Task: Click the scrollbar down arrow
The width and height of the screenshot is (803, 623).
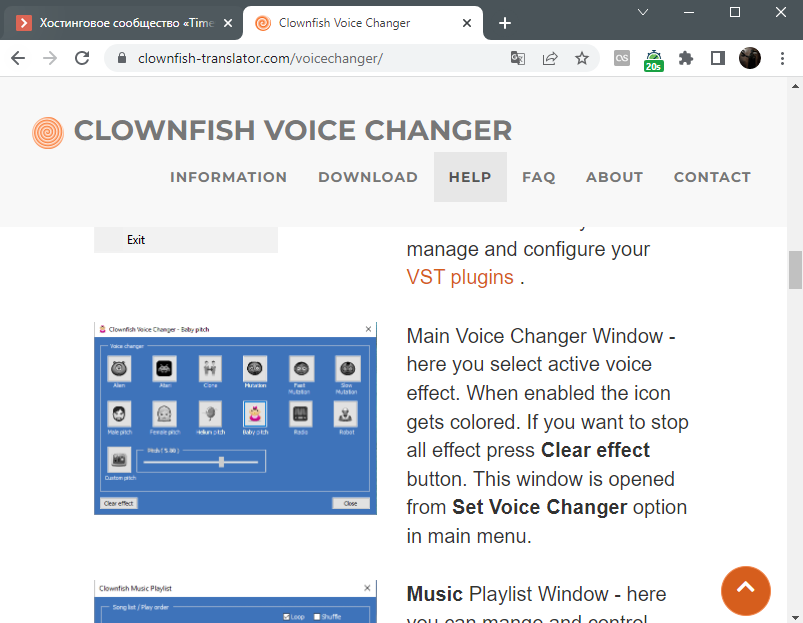Action: (795, 617)
